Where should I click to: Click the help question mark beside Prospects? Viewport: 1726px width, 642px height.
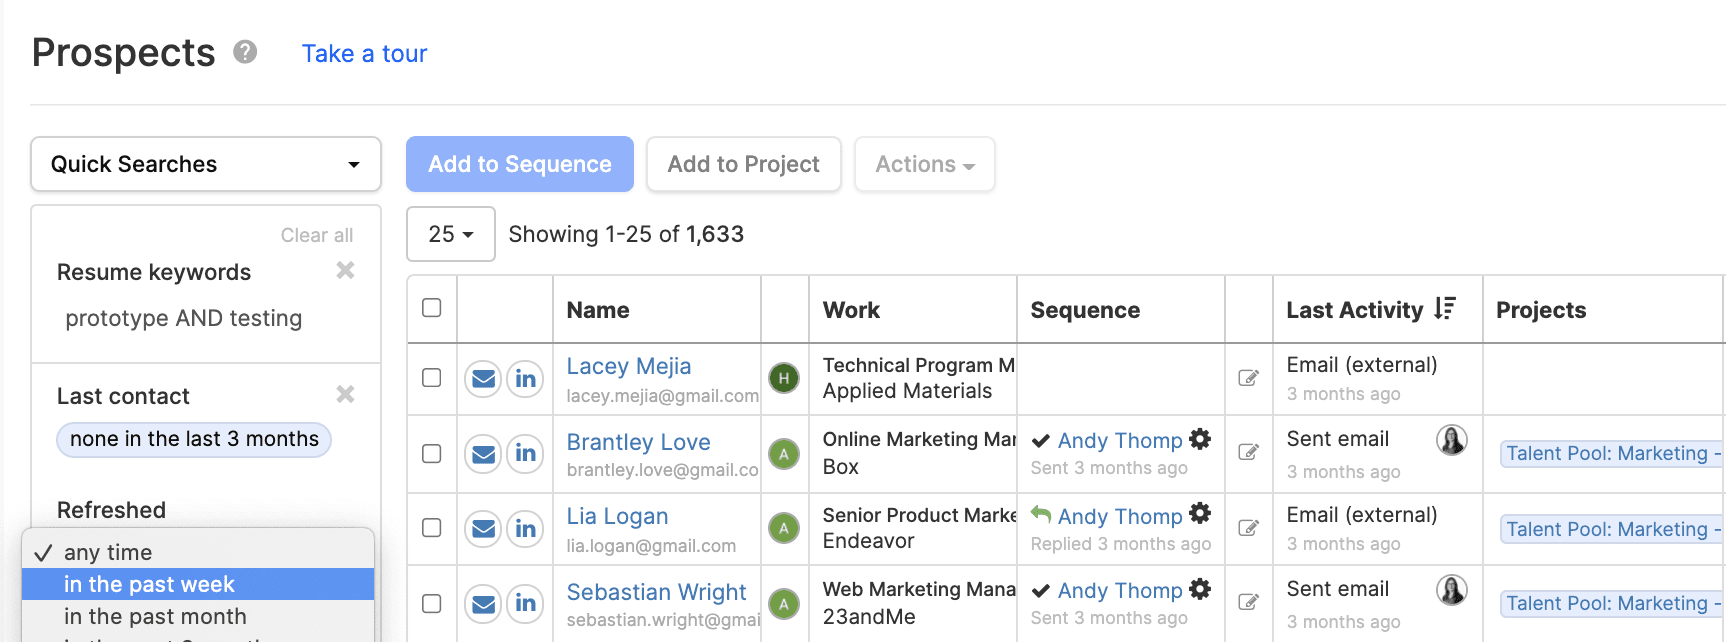[x=245, y=52]
